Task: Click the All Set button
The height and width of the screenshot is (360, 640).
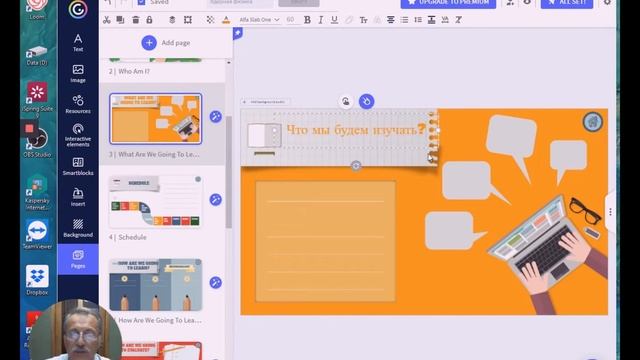Action: [567, 3]
